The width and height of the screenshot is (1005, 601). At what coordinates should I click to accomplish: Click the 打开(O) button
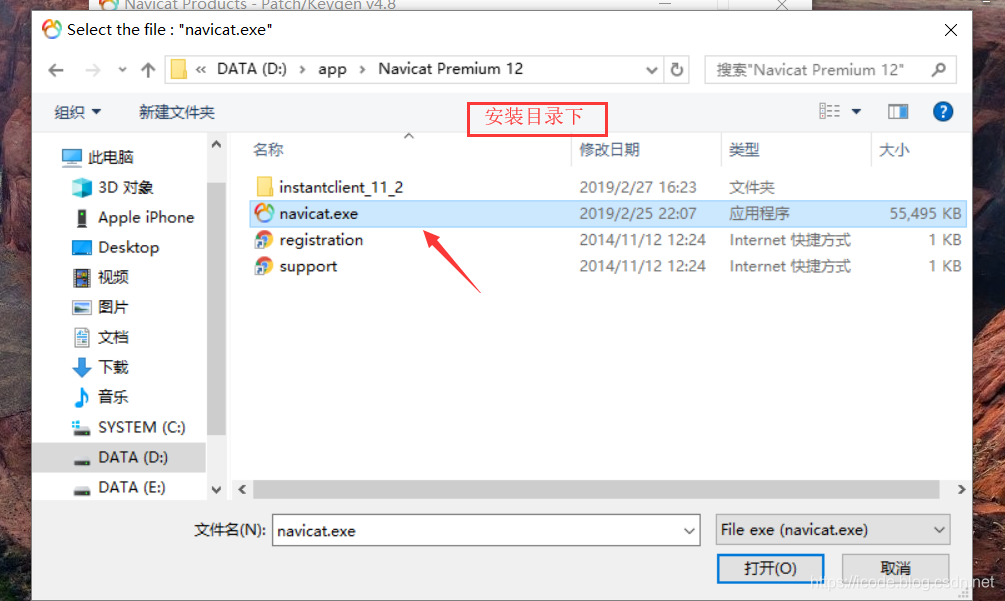(x=770, y=568)
